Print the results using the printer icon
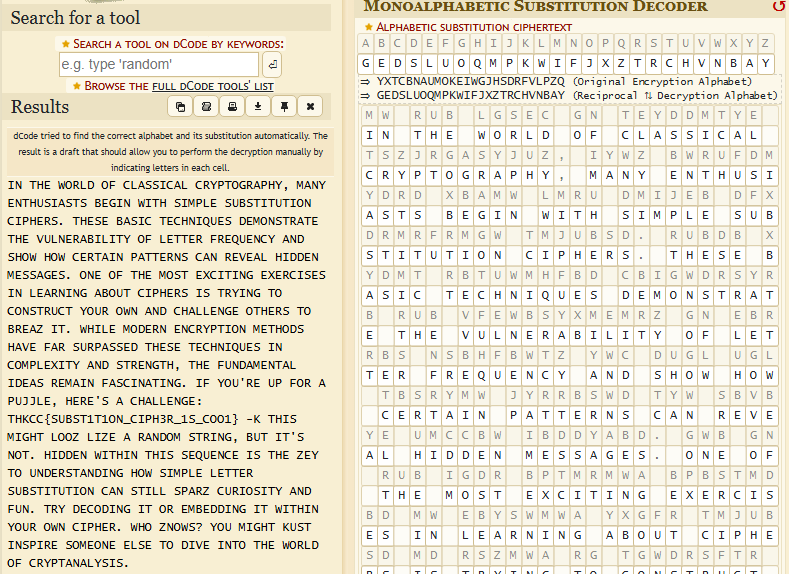The width and height of the screenshot is (789, 574). [232, 107]
